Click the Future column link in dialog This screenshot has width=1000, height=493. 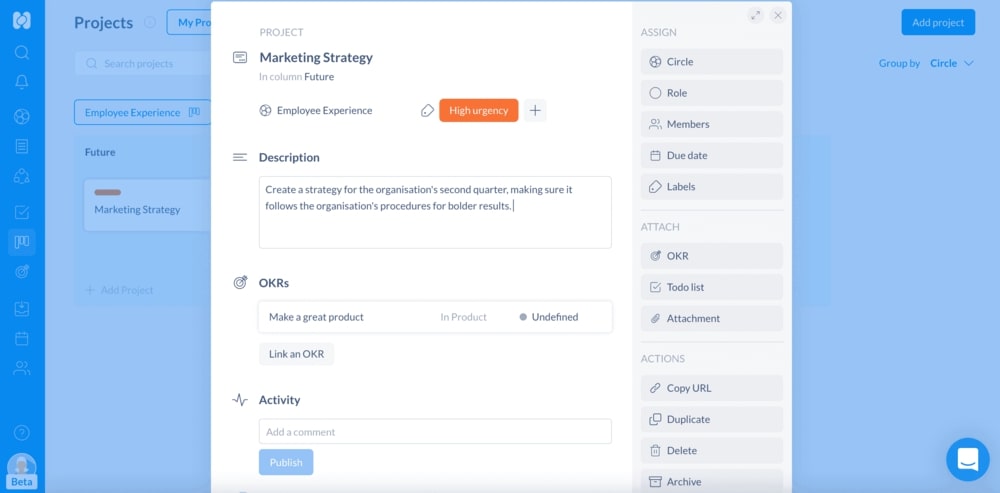pyautogui.click(x=319, y=77)
